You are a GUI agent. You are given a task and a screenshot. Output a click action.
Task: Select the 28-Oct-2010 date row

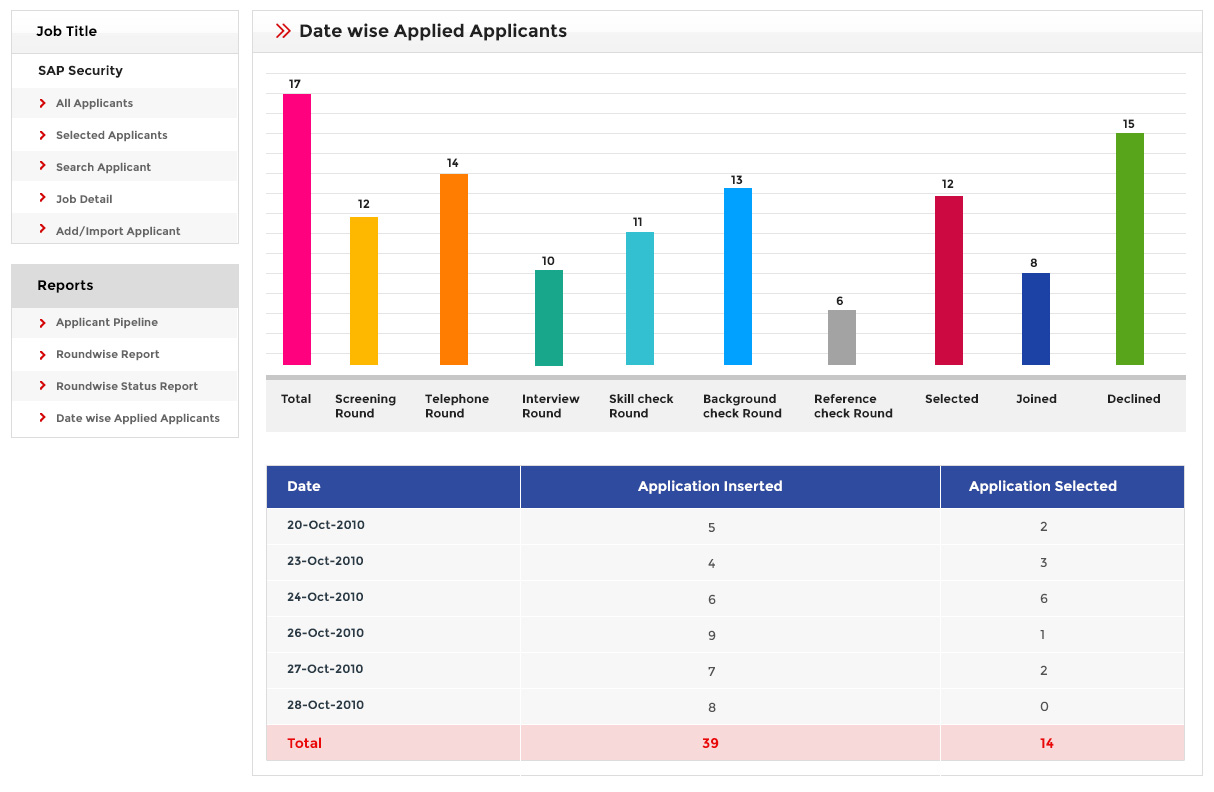[x=725, y=706]
